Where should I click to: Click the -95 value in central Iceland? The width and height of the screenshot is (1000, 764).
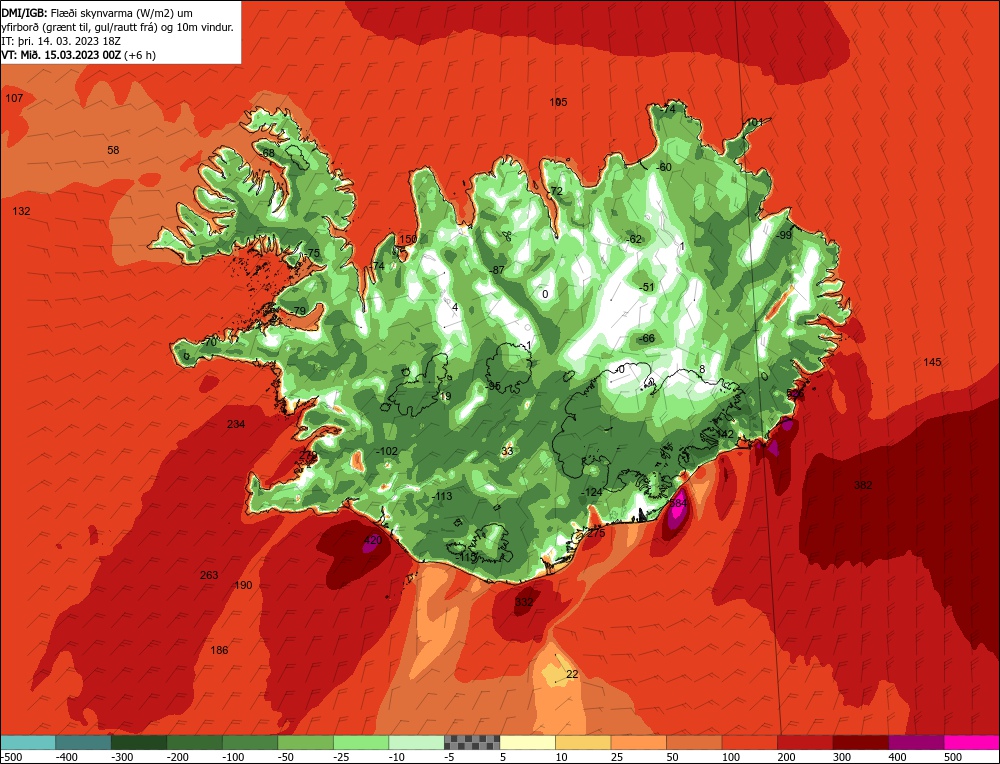click(493, 386)
